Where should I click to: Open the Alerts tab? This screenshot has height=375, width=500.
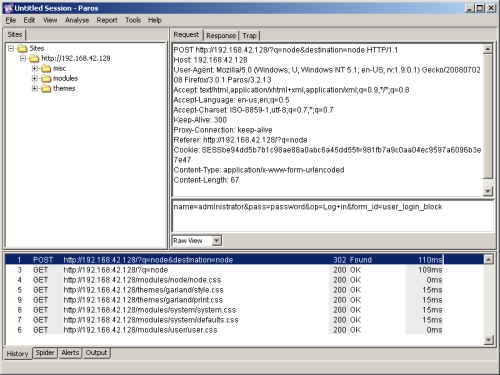pyautogui.click(x=70, y=353)
